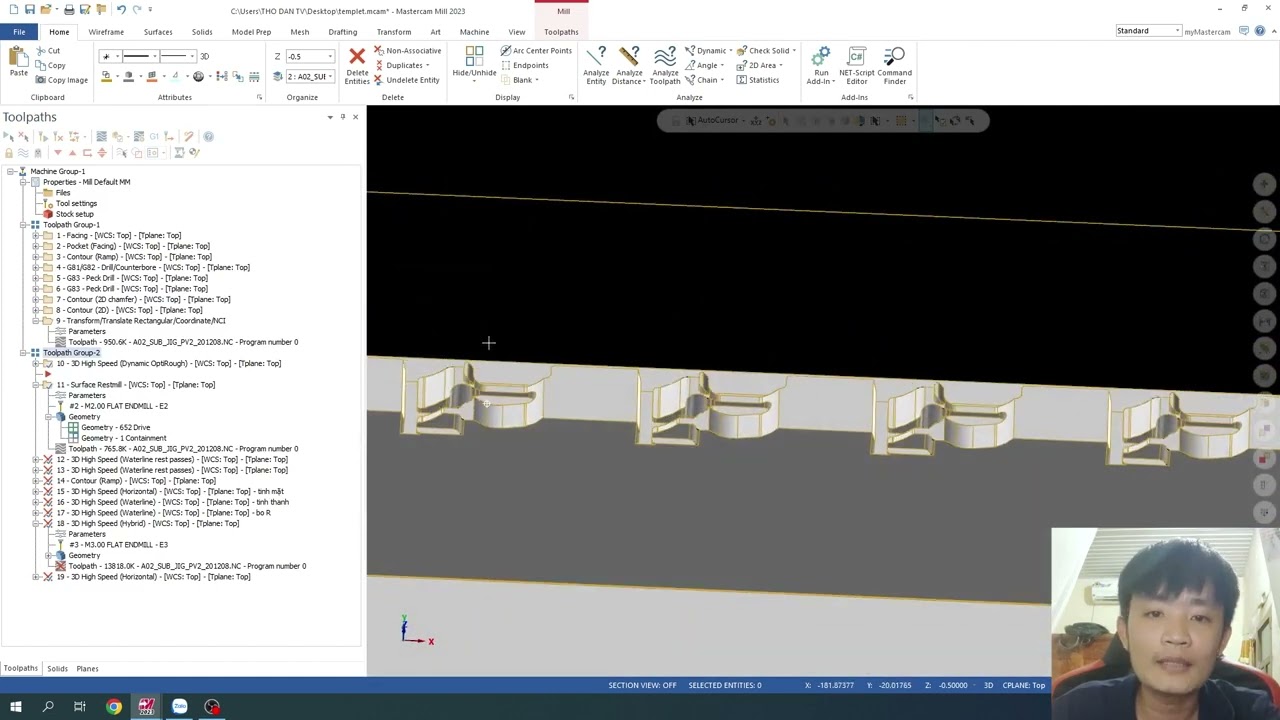Expand operation 3 - Contour (Ramp) in Group-1
Screen dimensions: 1280x720
tap(35, 257)
